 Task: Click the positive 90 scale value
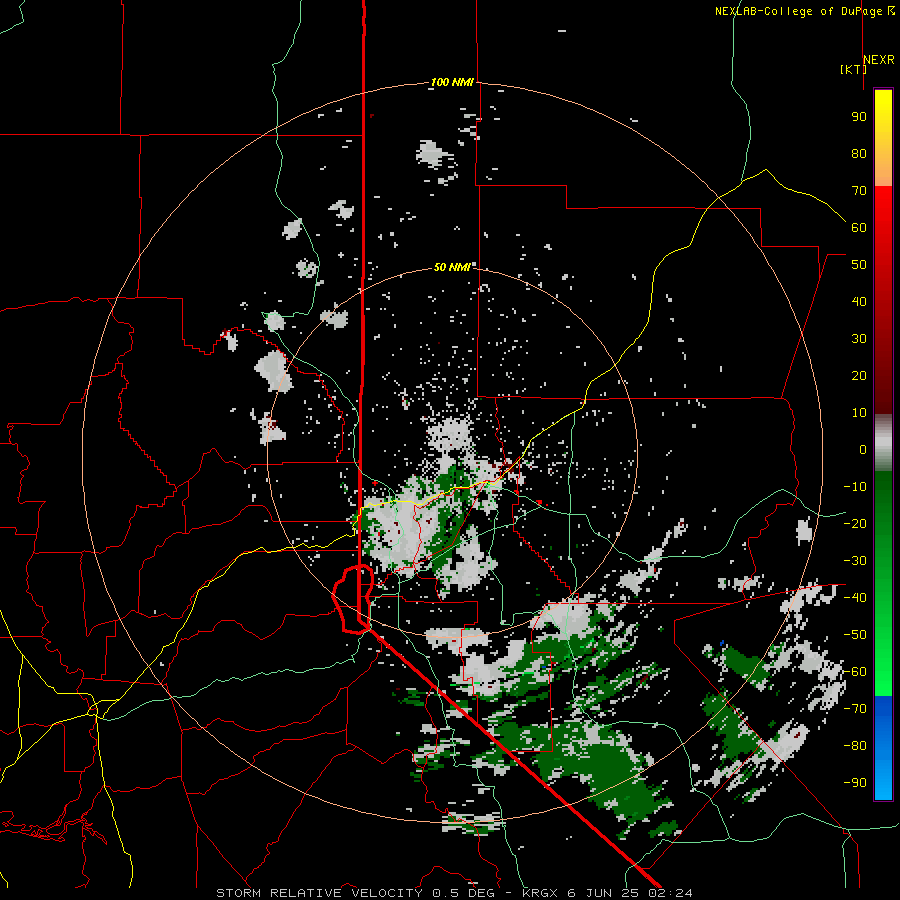click(859, 117)
